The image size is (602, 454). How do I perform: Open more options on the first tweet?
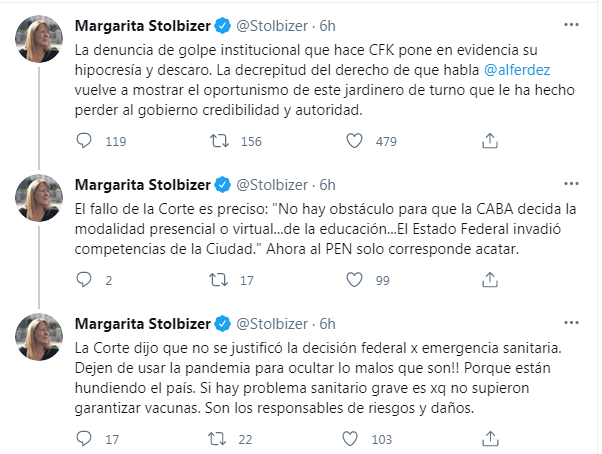click(x=571, y=25)
